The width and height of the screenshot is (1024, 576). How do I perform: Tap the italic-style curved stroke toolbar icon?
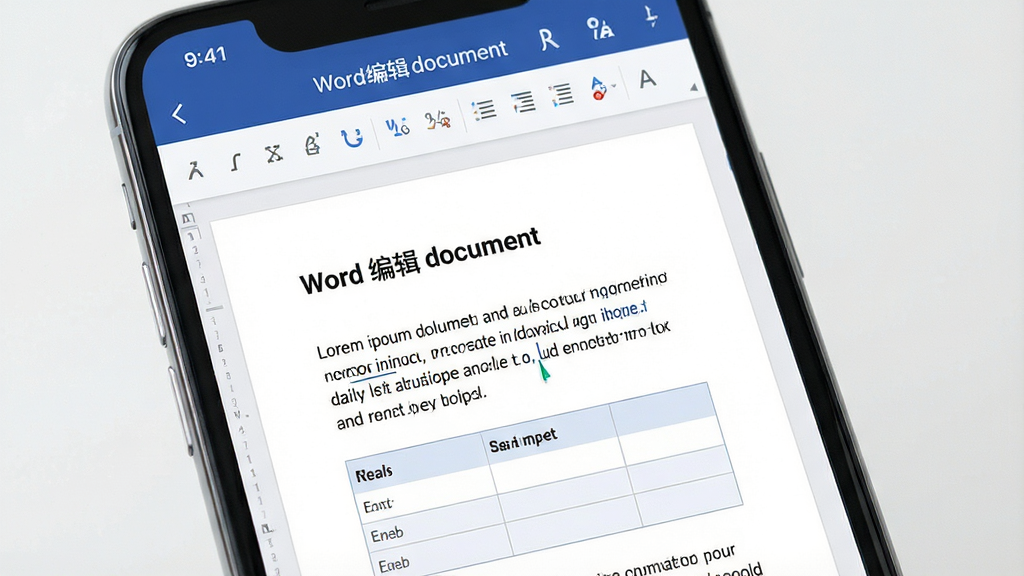click(x=236, y=161)
